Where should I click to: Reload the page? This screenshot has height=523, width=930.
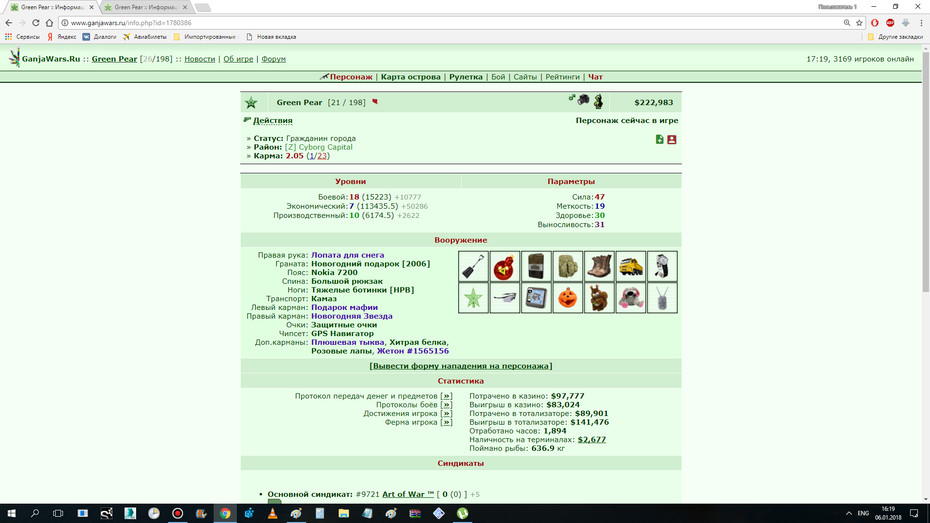pyautogui.click(x=36, y=23)
